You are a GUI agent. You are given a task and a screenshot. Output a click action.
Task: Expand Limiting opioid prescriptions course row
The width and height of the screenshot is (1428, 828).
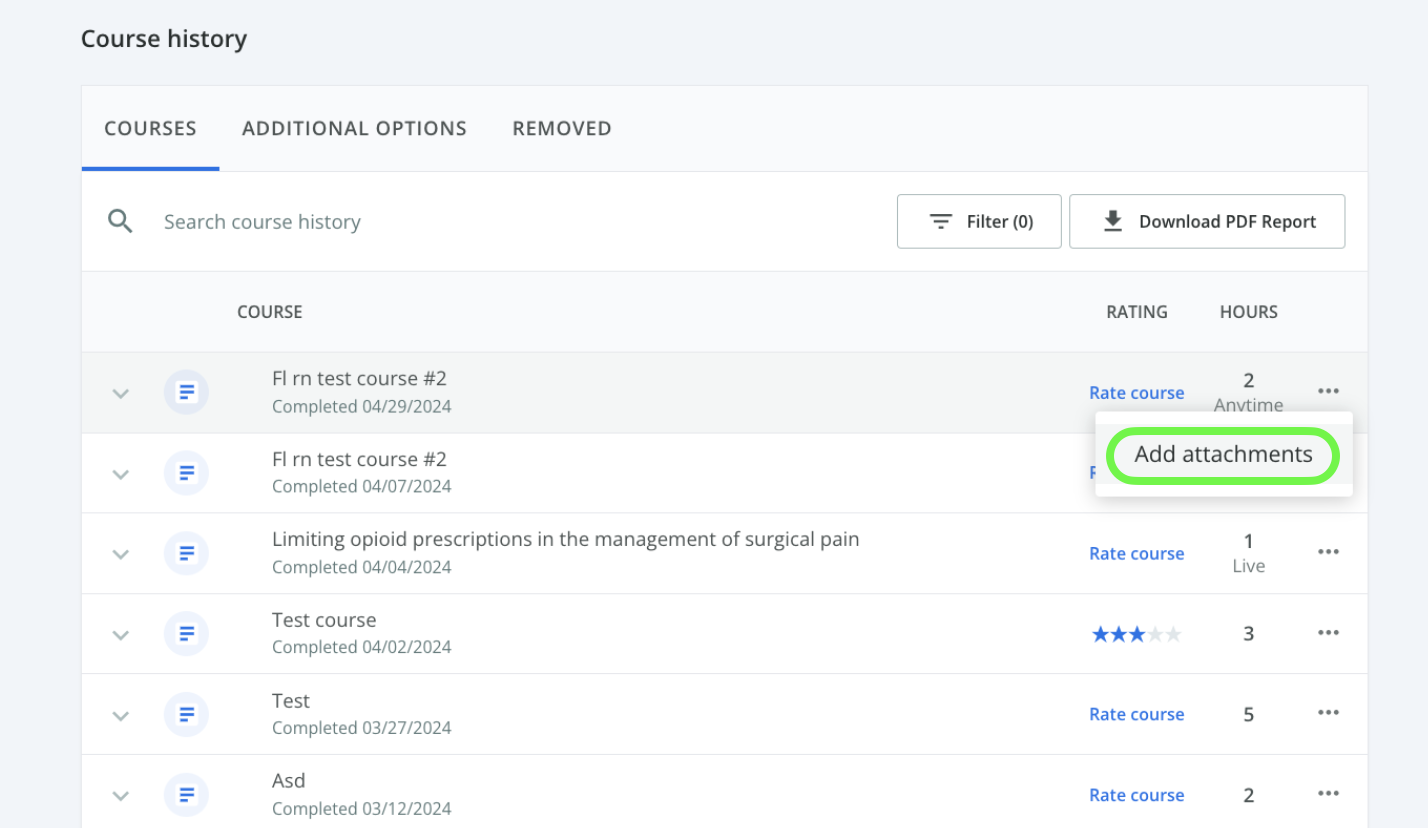121,554
